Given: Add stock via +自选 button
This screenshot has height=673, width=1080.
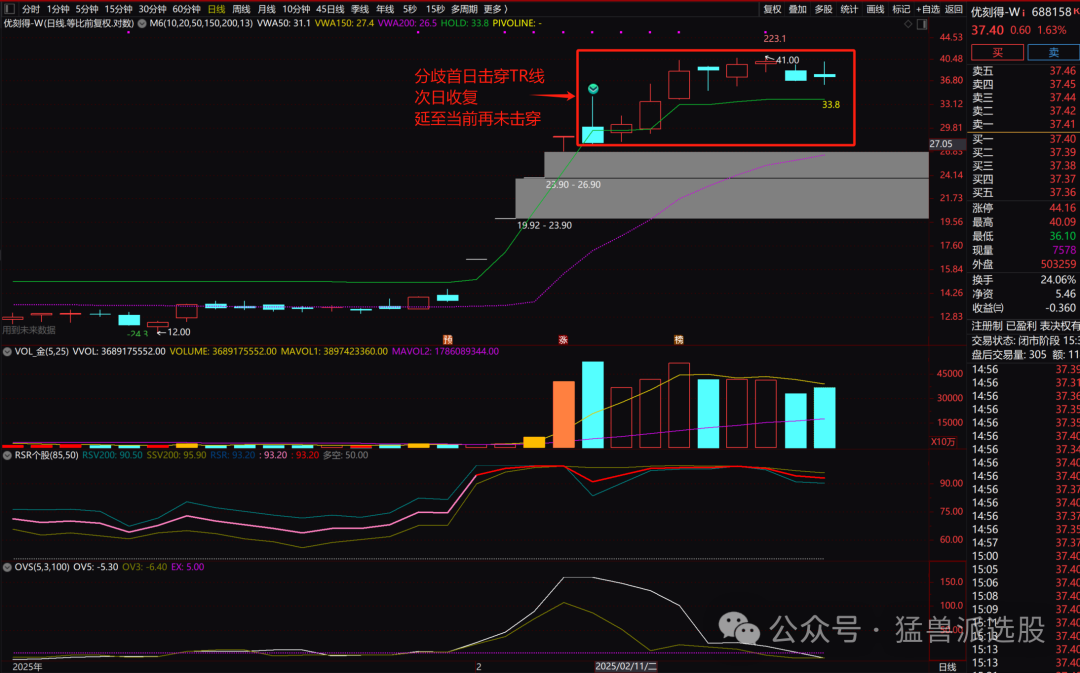Looking at the screenshot, I should pos(928,9).
